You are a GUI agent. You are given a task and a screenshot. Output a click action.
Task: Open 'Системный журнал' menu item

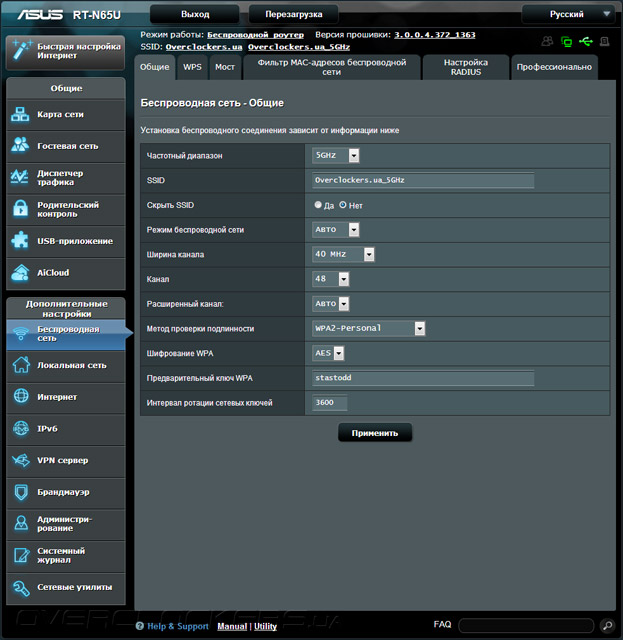(66, 556)
